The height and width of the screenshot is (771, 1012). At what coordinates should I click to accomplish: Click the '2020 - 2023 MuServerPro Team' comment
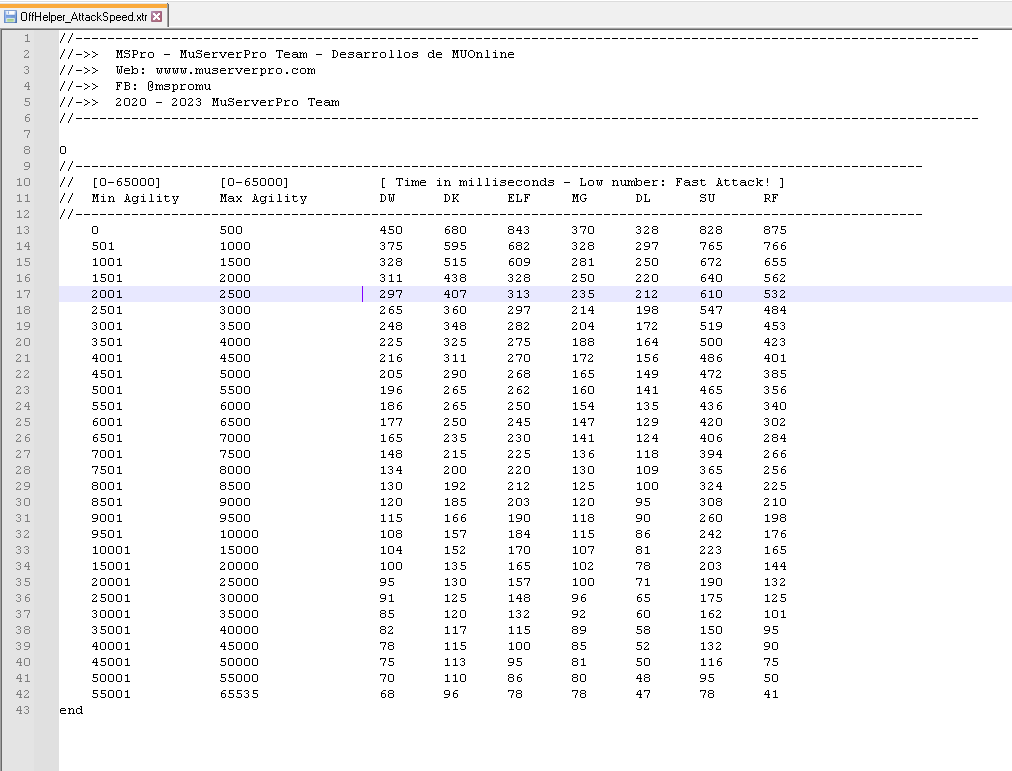227,102
